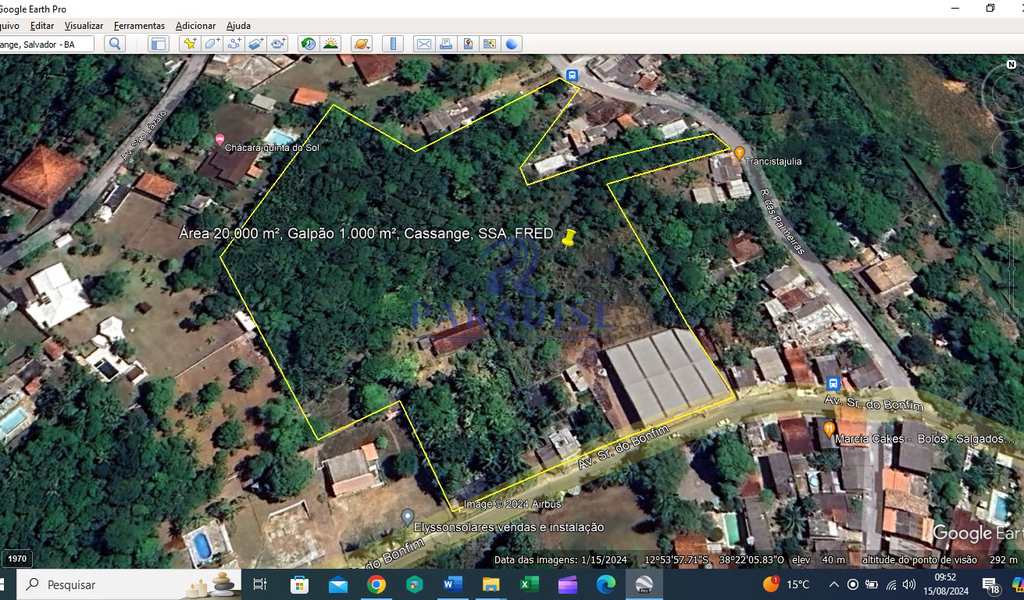Open Microsoft Store from the taskbar
Image resolution: width=1024 pixels, height=600 pixels.
(x=299, y=584)
